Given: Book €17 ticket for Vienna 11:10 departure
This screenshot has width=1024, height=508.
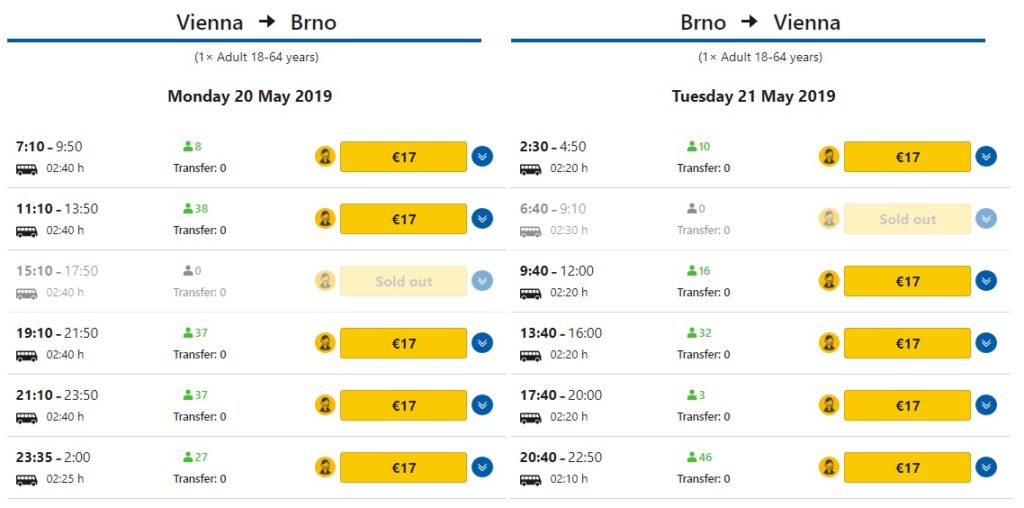Looking at the screenshot, I should [x=403, y=218].
